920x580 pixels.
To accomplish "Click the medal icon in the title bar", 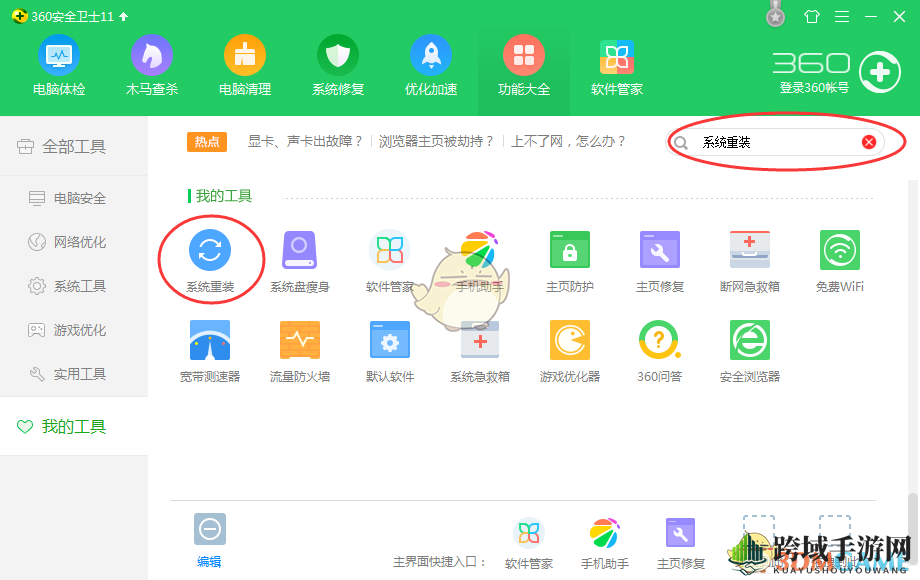I will 776,15.
